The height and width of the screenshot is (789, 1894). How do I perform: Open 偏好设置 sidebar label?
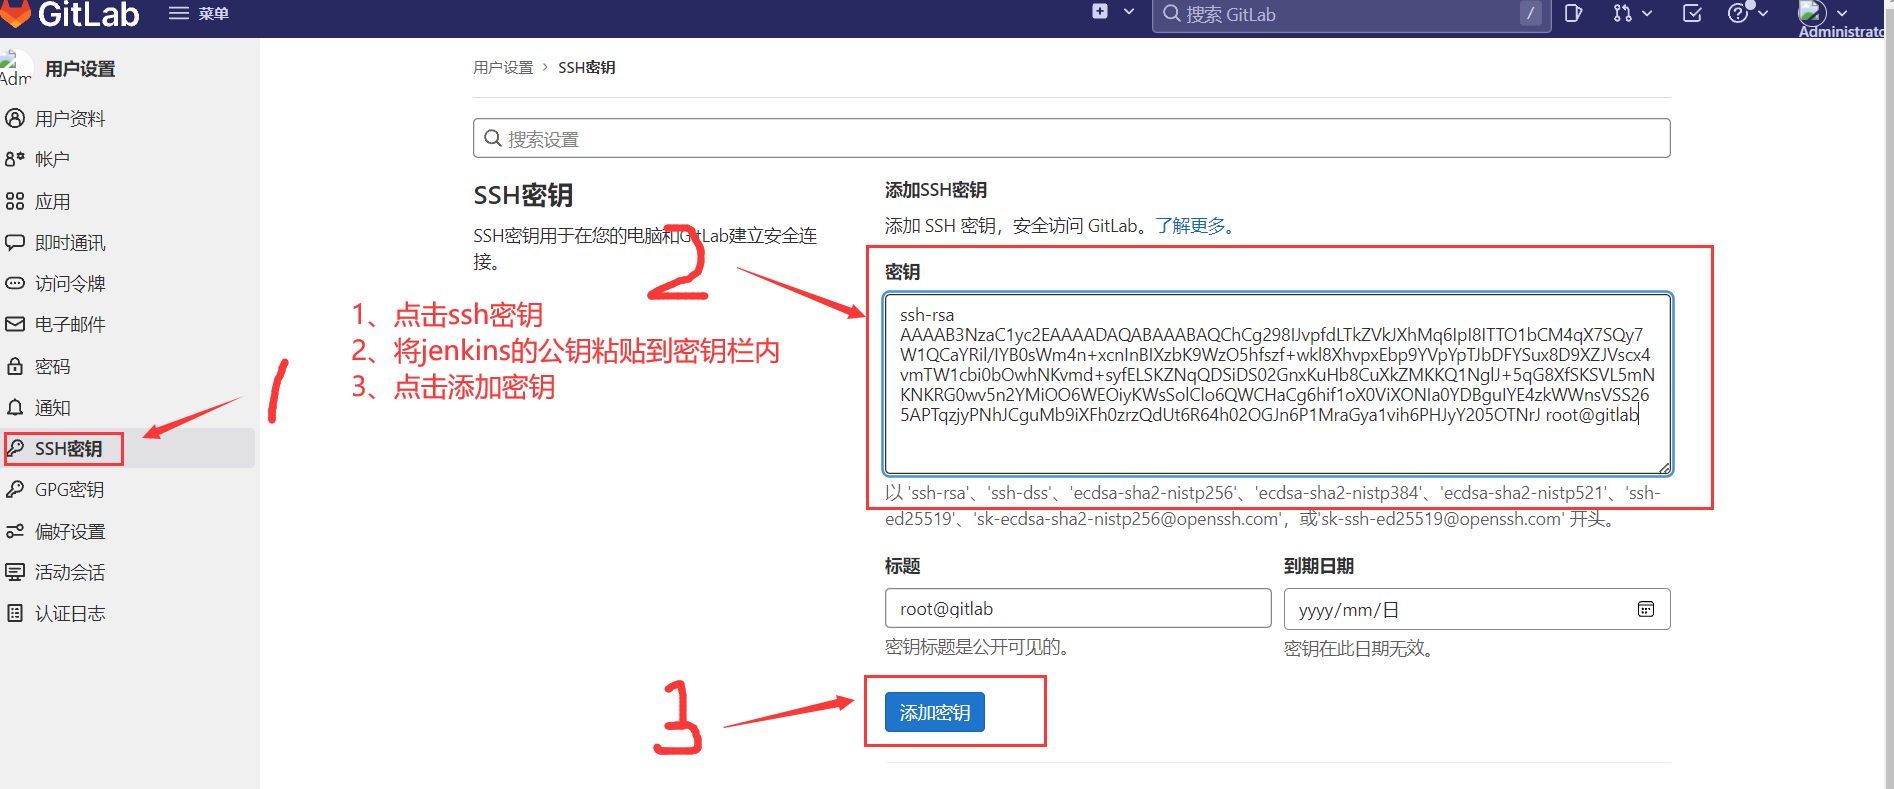coord(70,531)
